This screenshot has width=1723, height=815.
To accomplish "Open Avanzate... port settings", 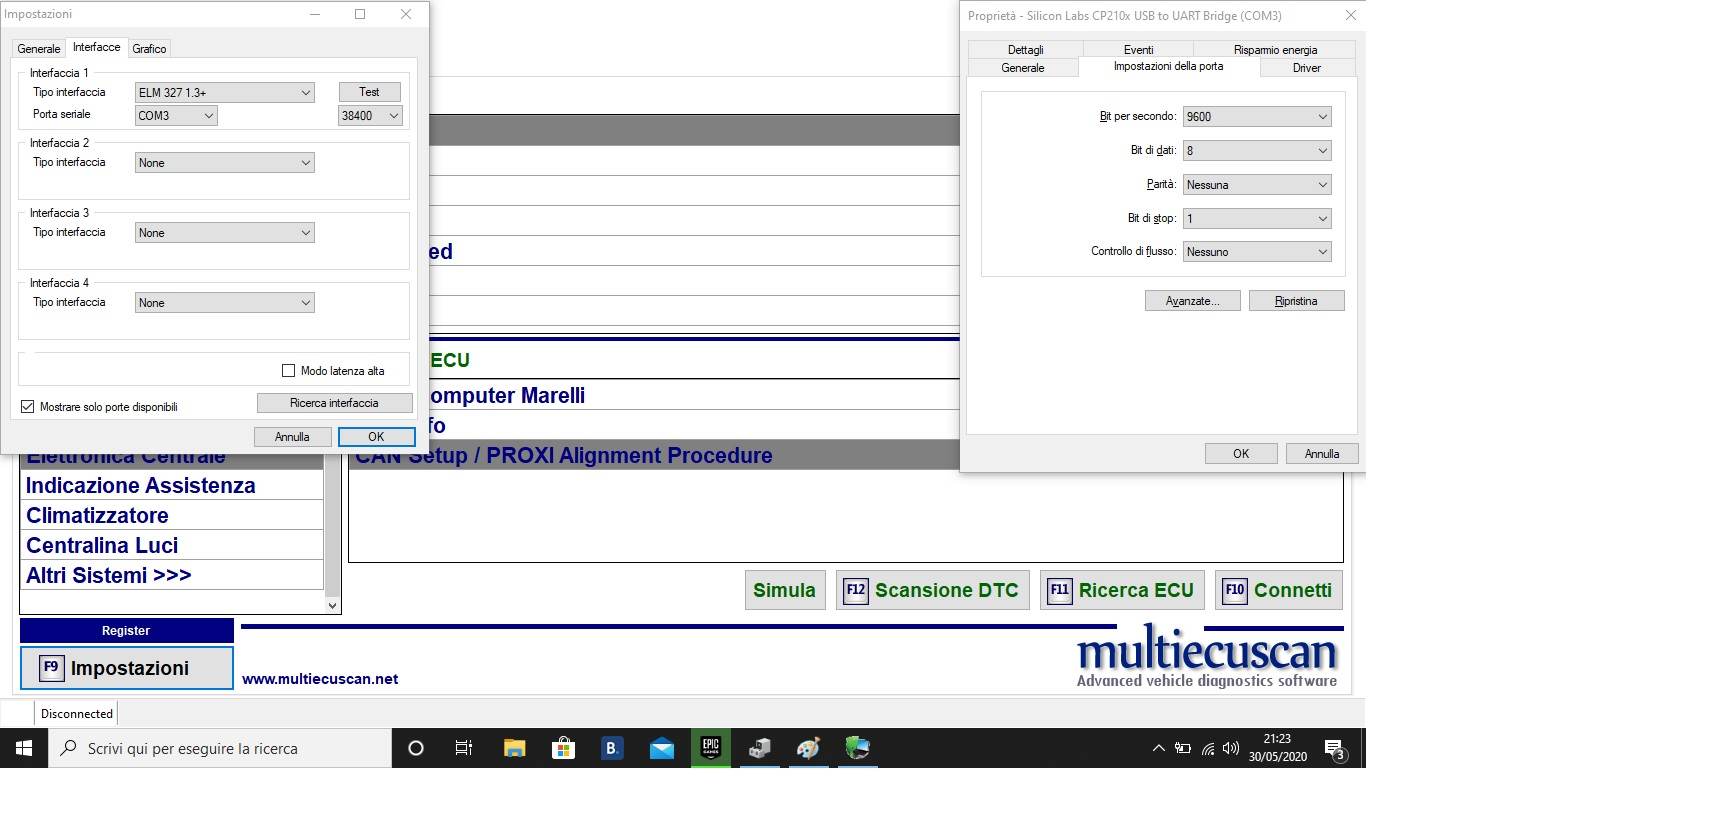I will click(1192, 301).
